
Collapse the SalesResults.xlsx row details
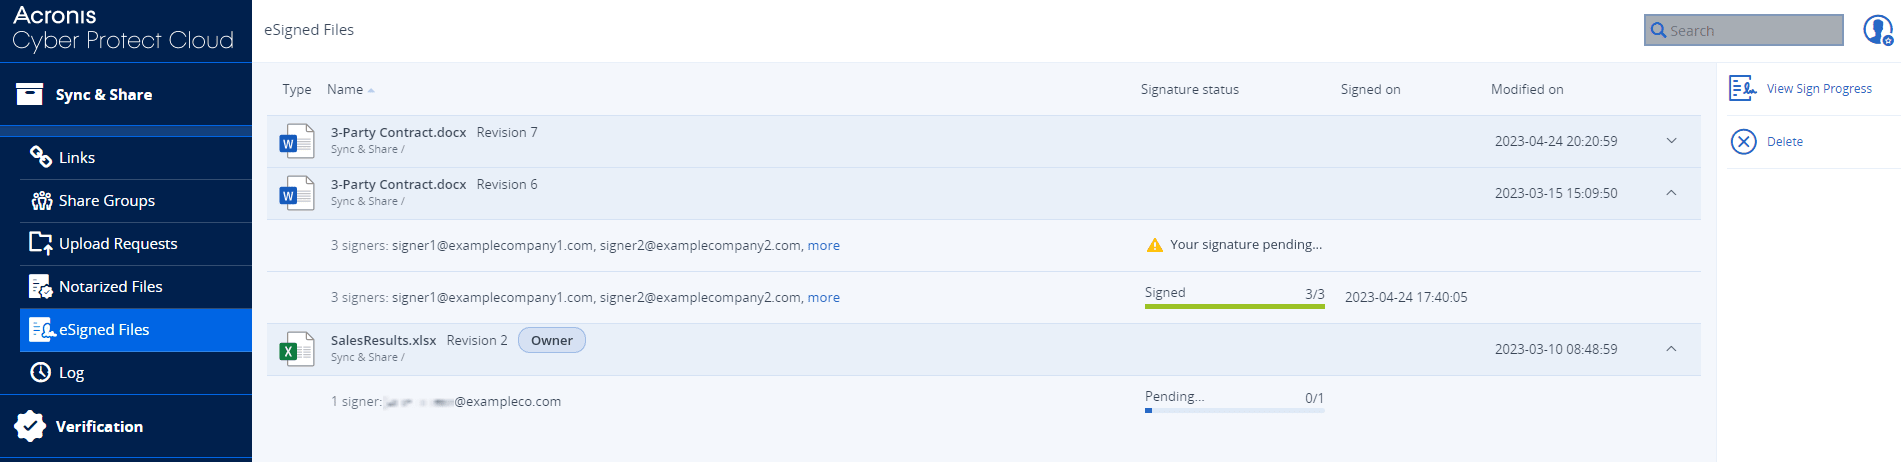pos(1671,349)
